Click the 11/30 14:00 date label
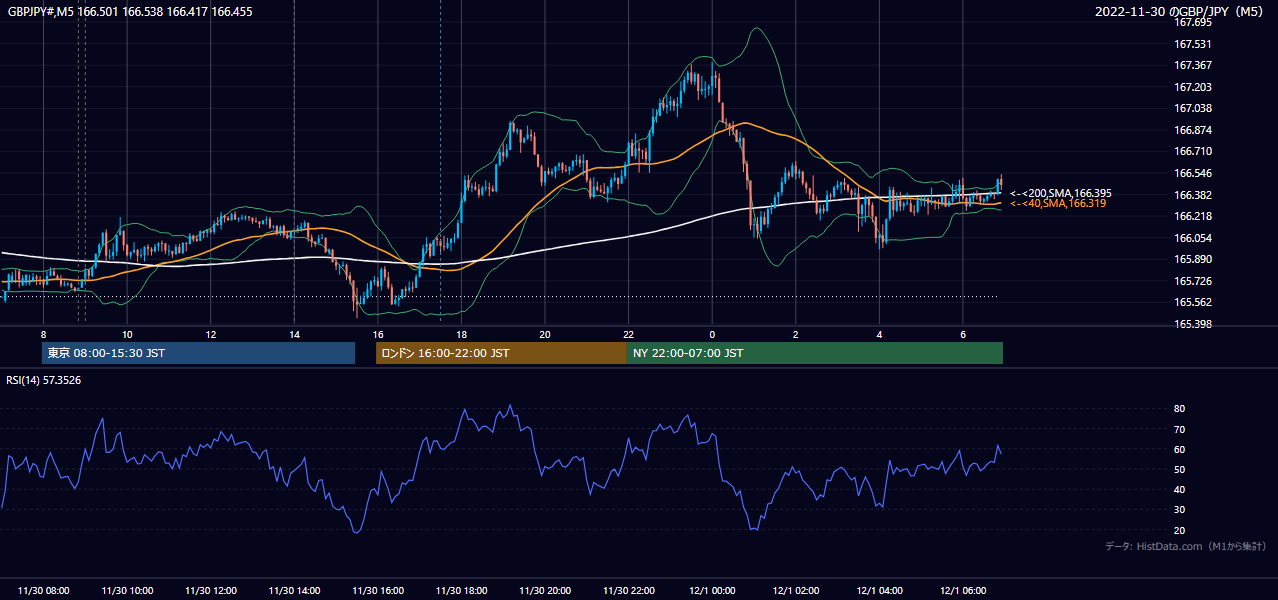 294,591
